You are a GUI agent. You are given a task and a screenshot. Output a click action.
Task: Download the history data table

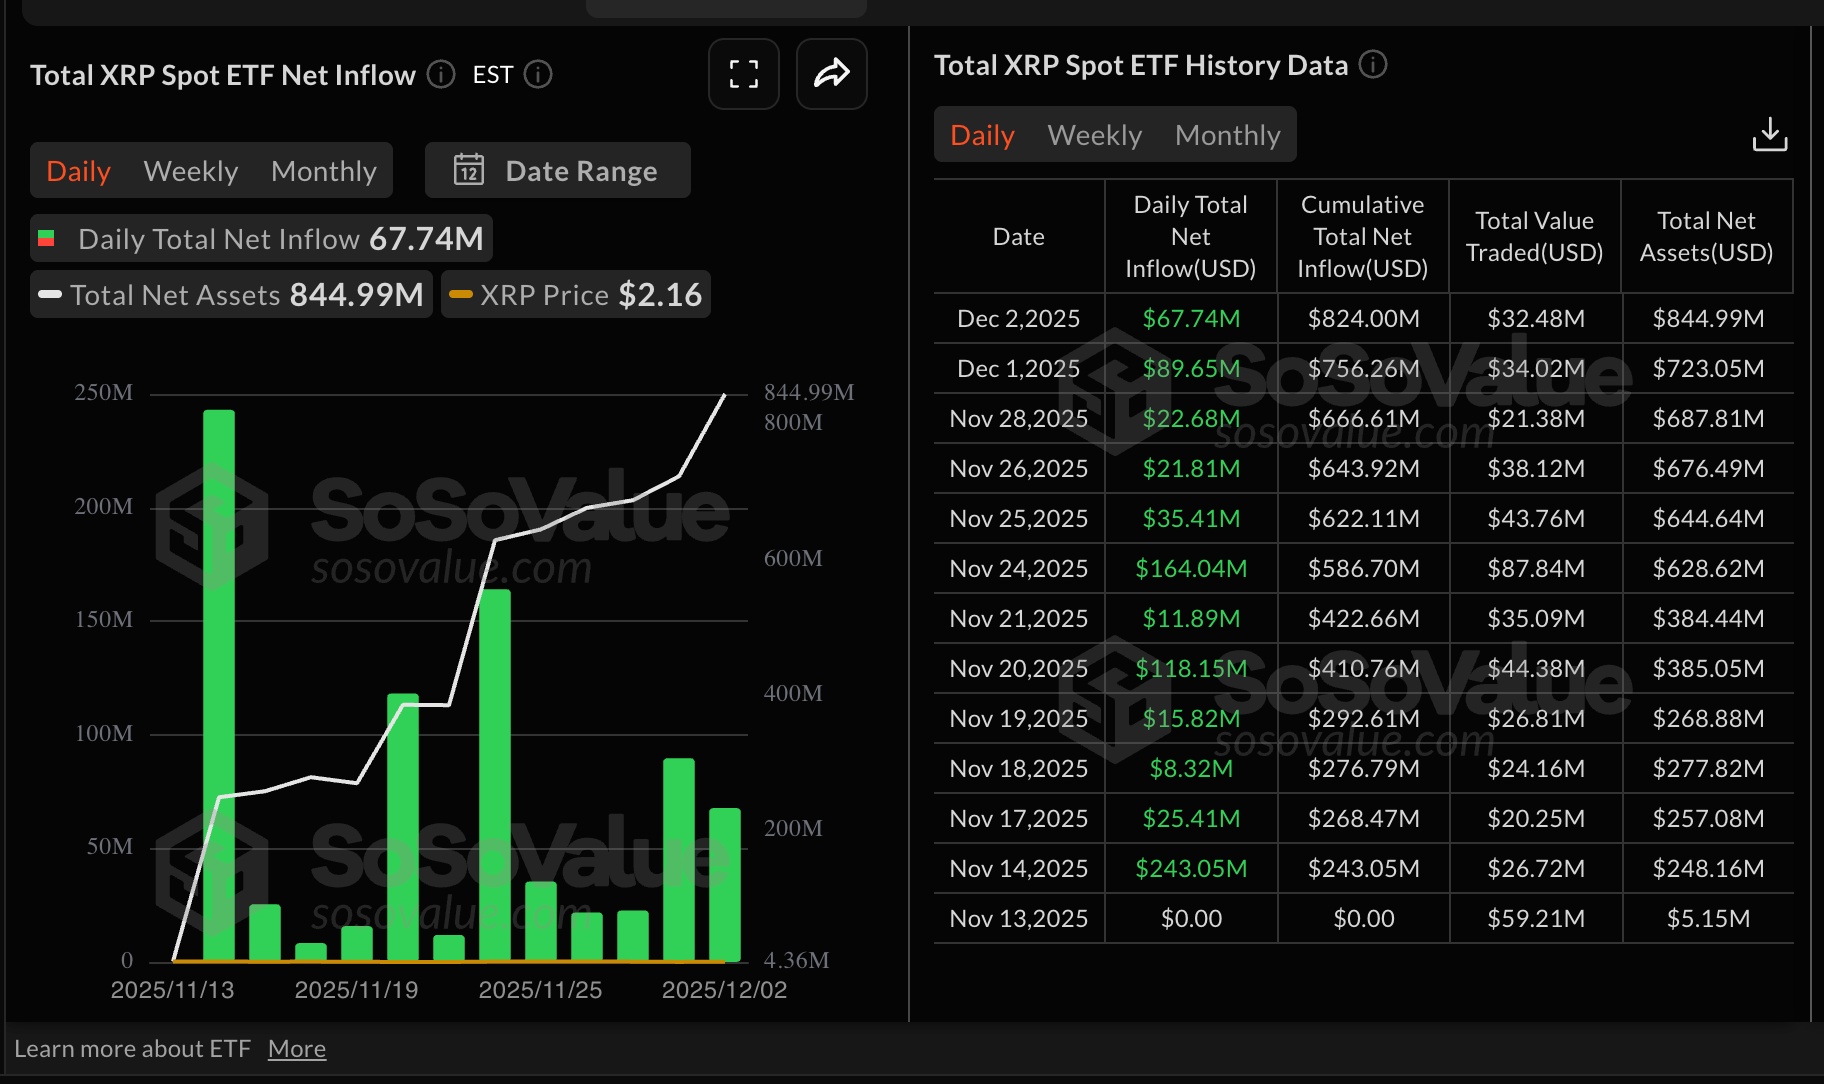tap(1769, 134)
